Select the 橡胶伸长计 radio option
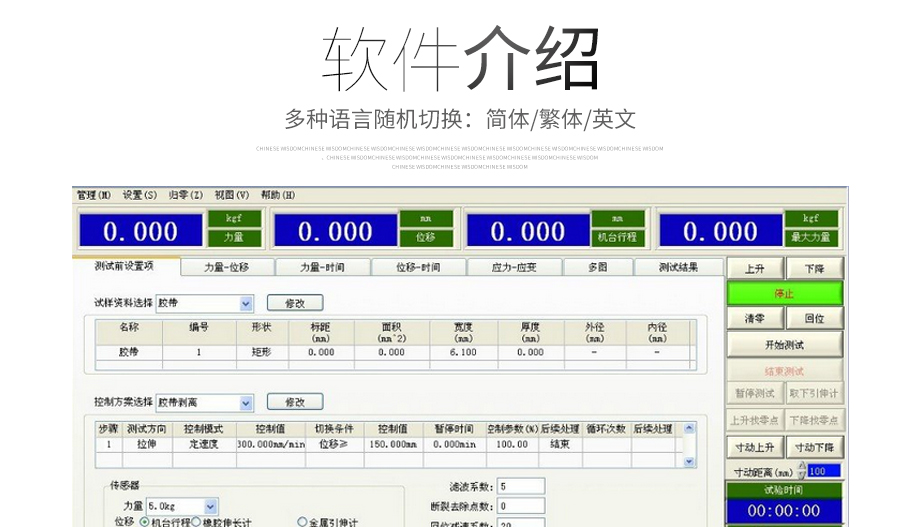The image size is (920, 527). click(196, 522)
